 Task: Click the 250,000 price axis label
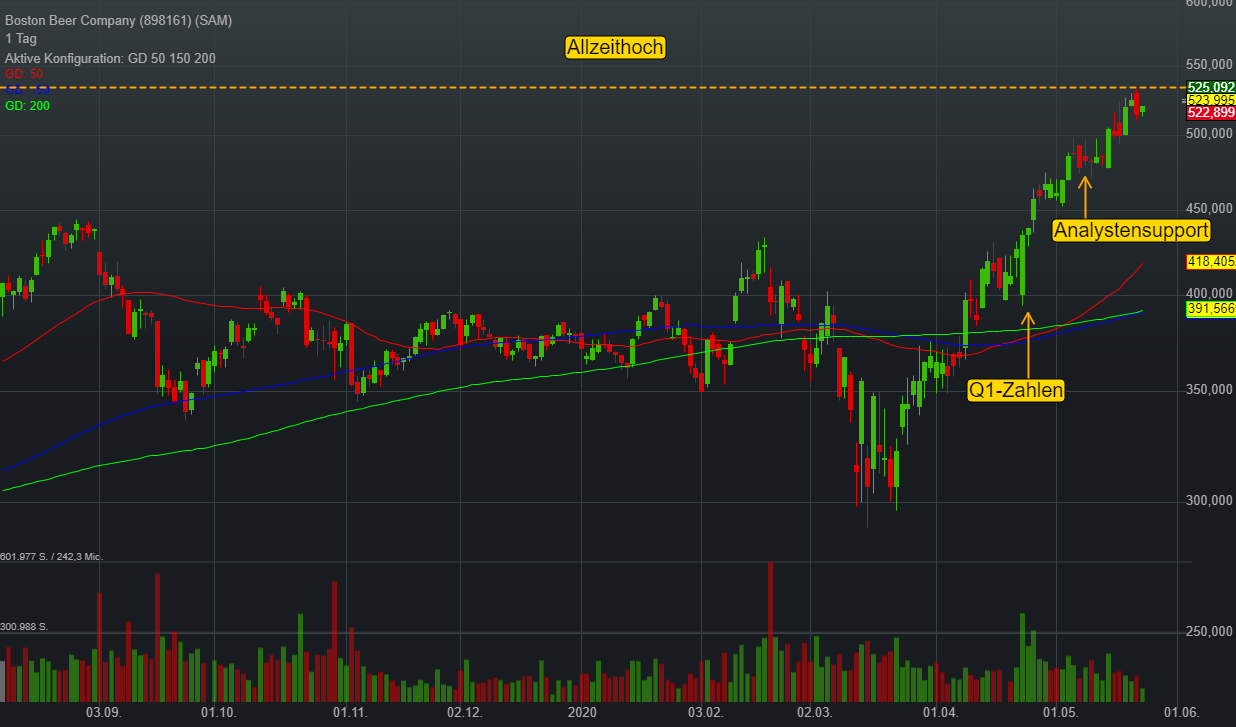point(1210,632)
